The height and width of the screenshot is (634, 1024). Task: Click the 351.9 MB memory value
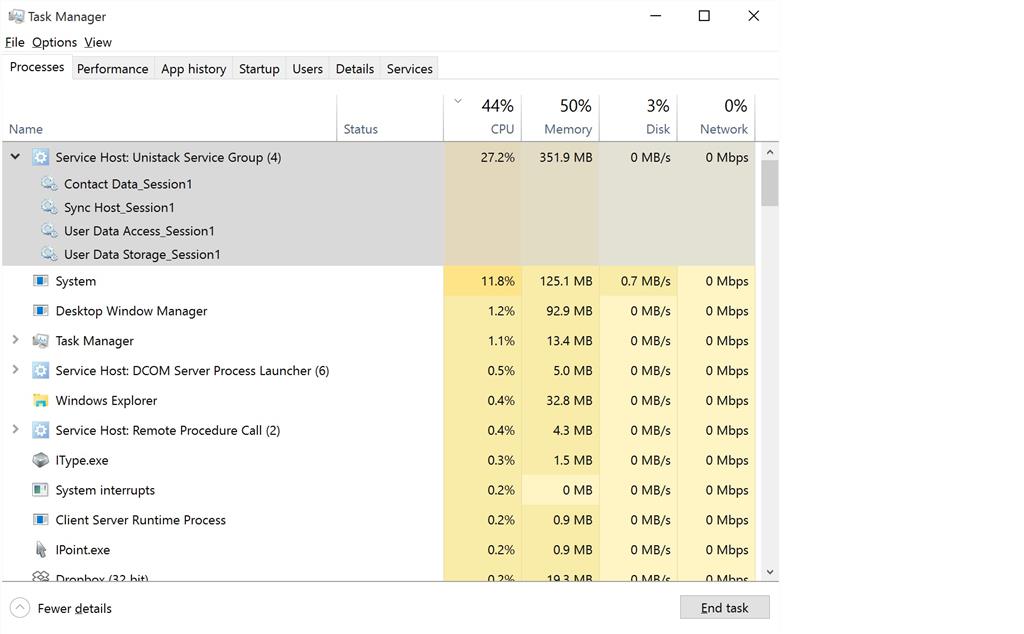coord(566,157)
